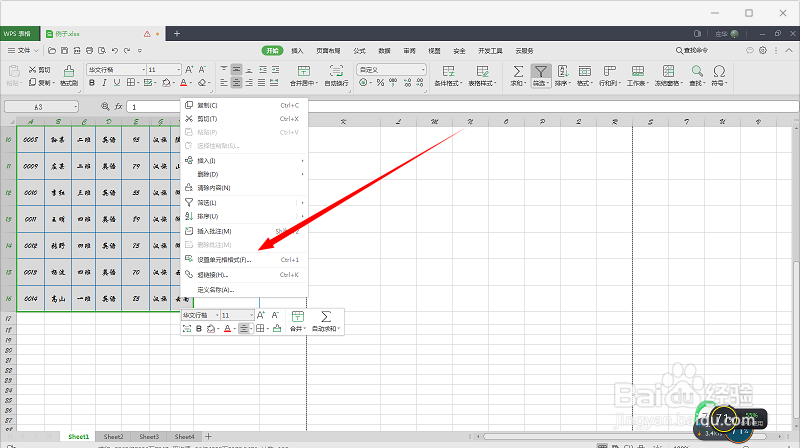Click the Wrap Text icon
Viewport: 800px width, 448px height.
coord(336,71)
